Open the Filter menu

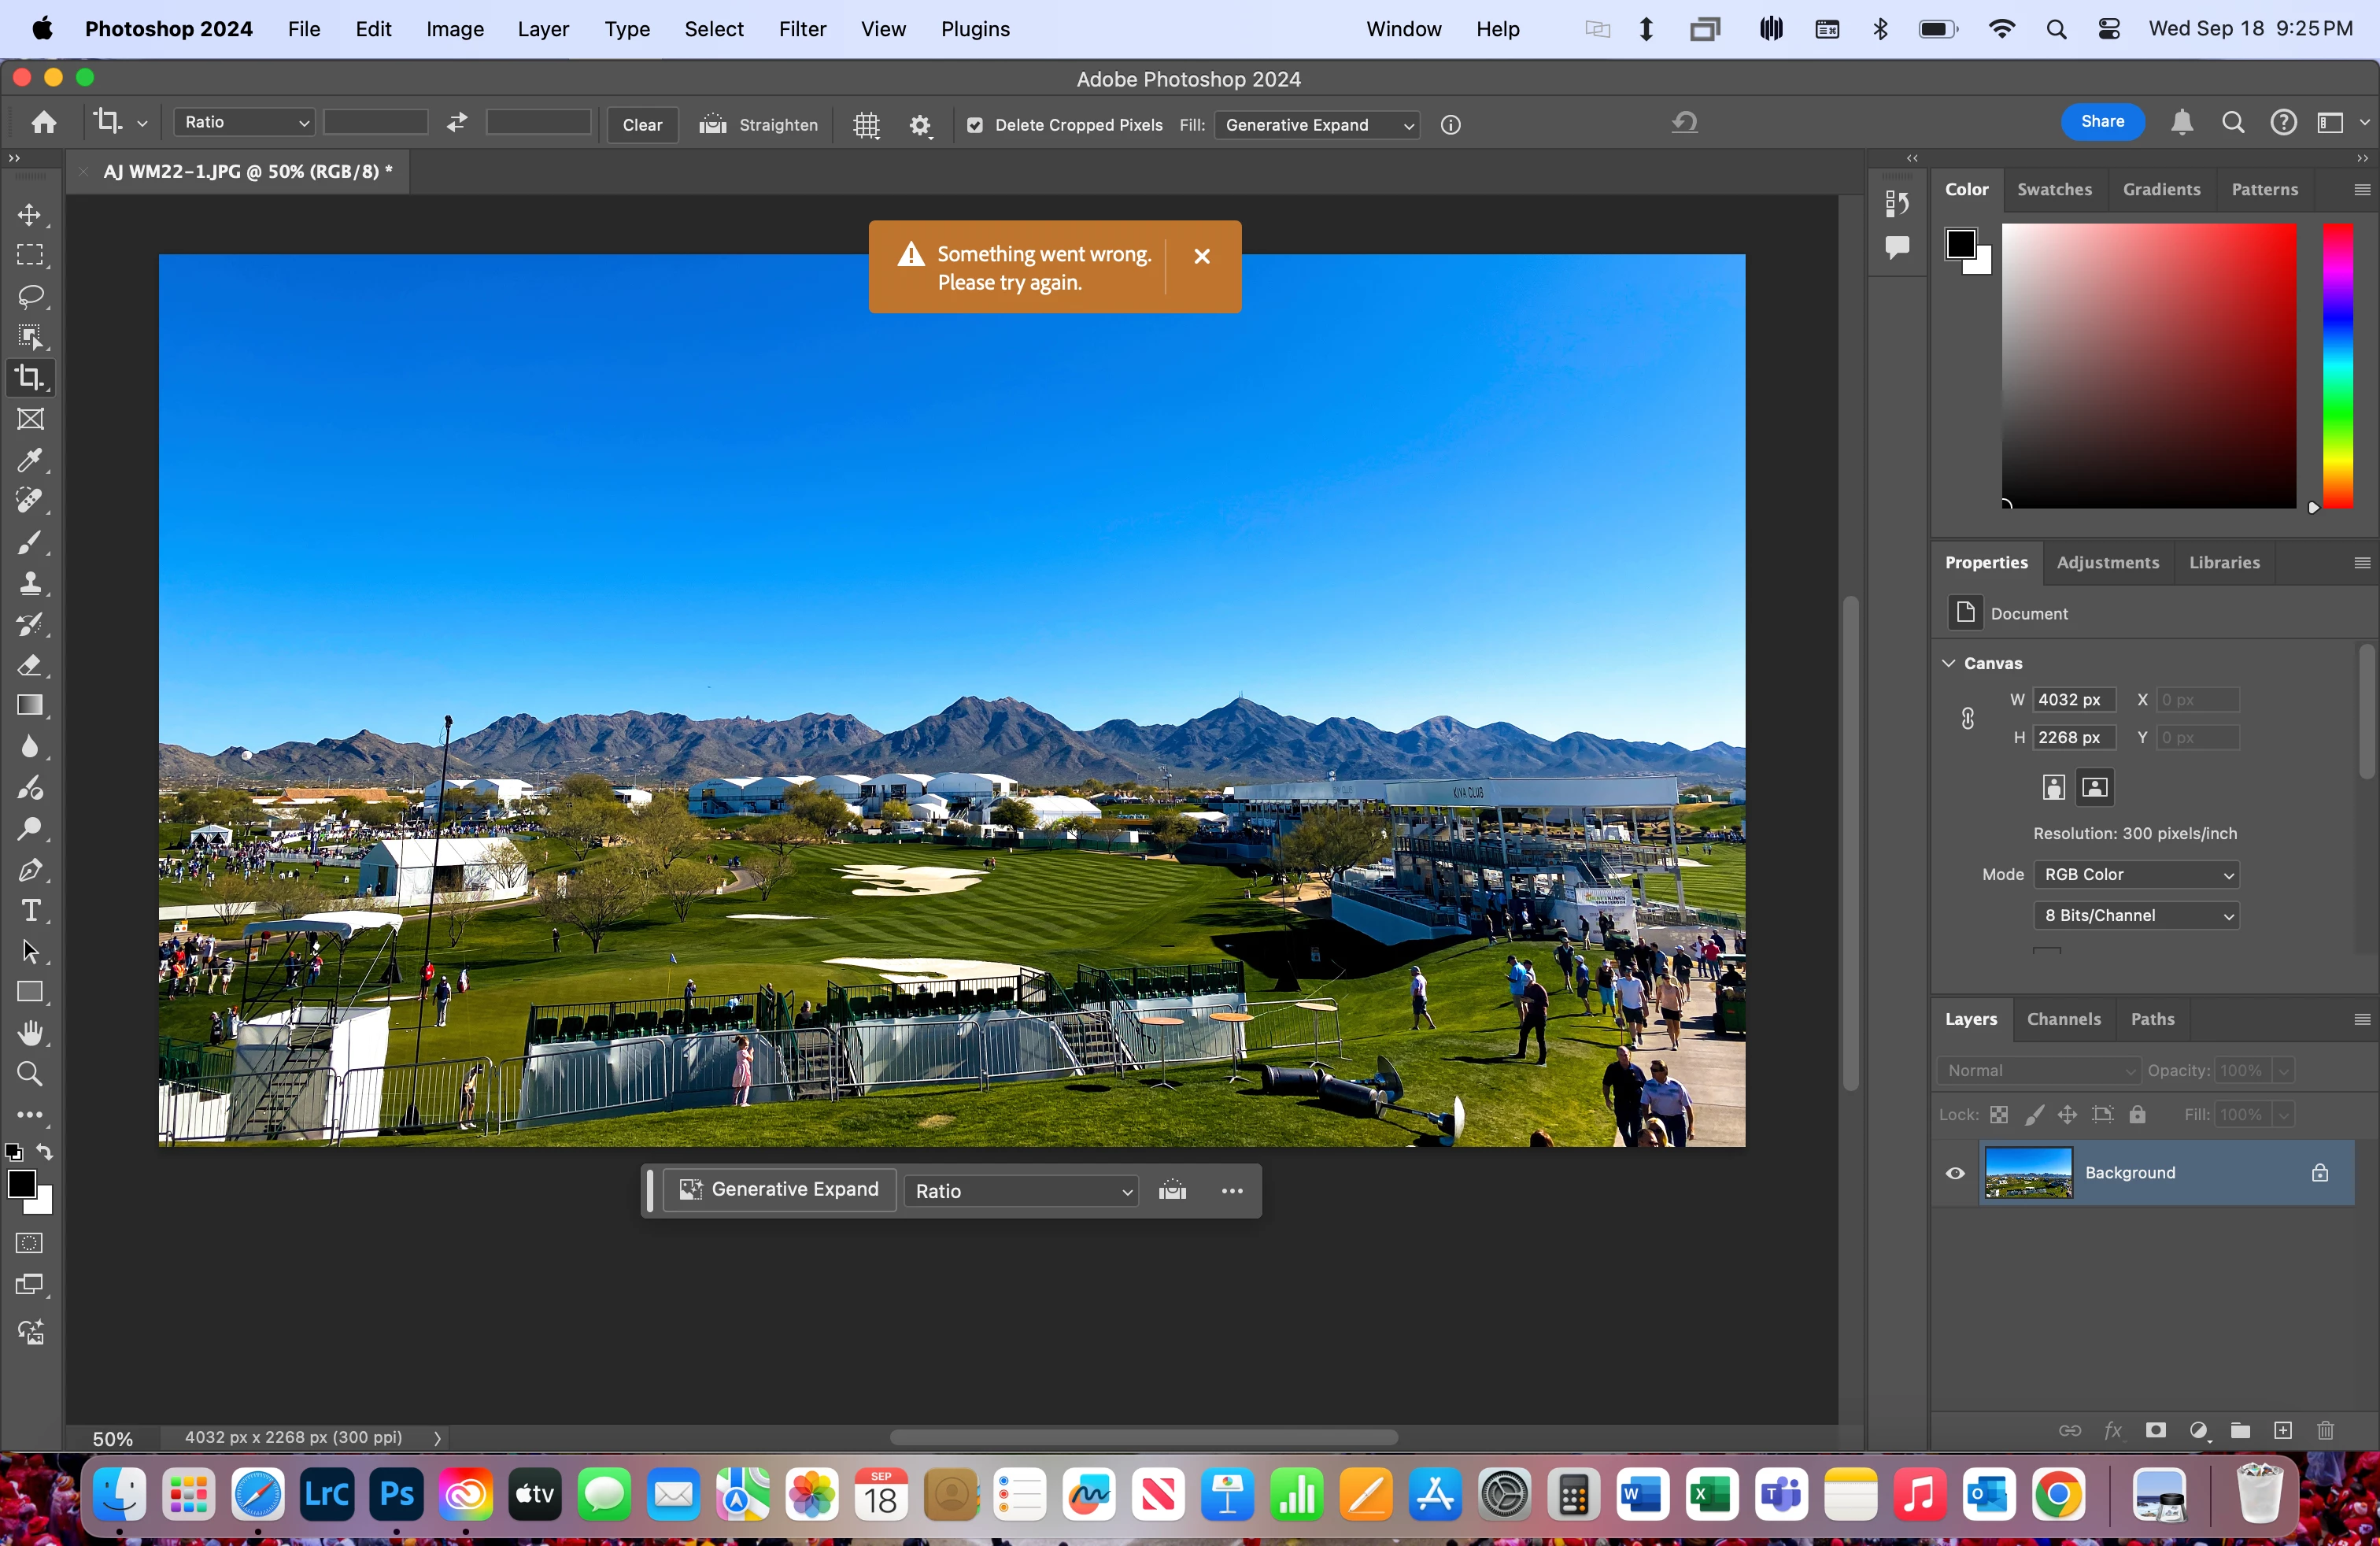coord(802,29)
